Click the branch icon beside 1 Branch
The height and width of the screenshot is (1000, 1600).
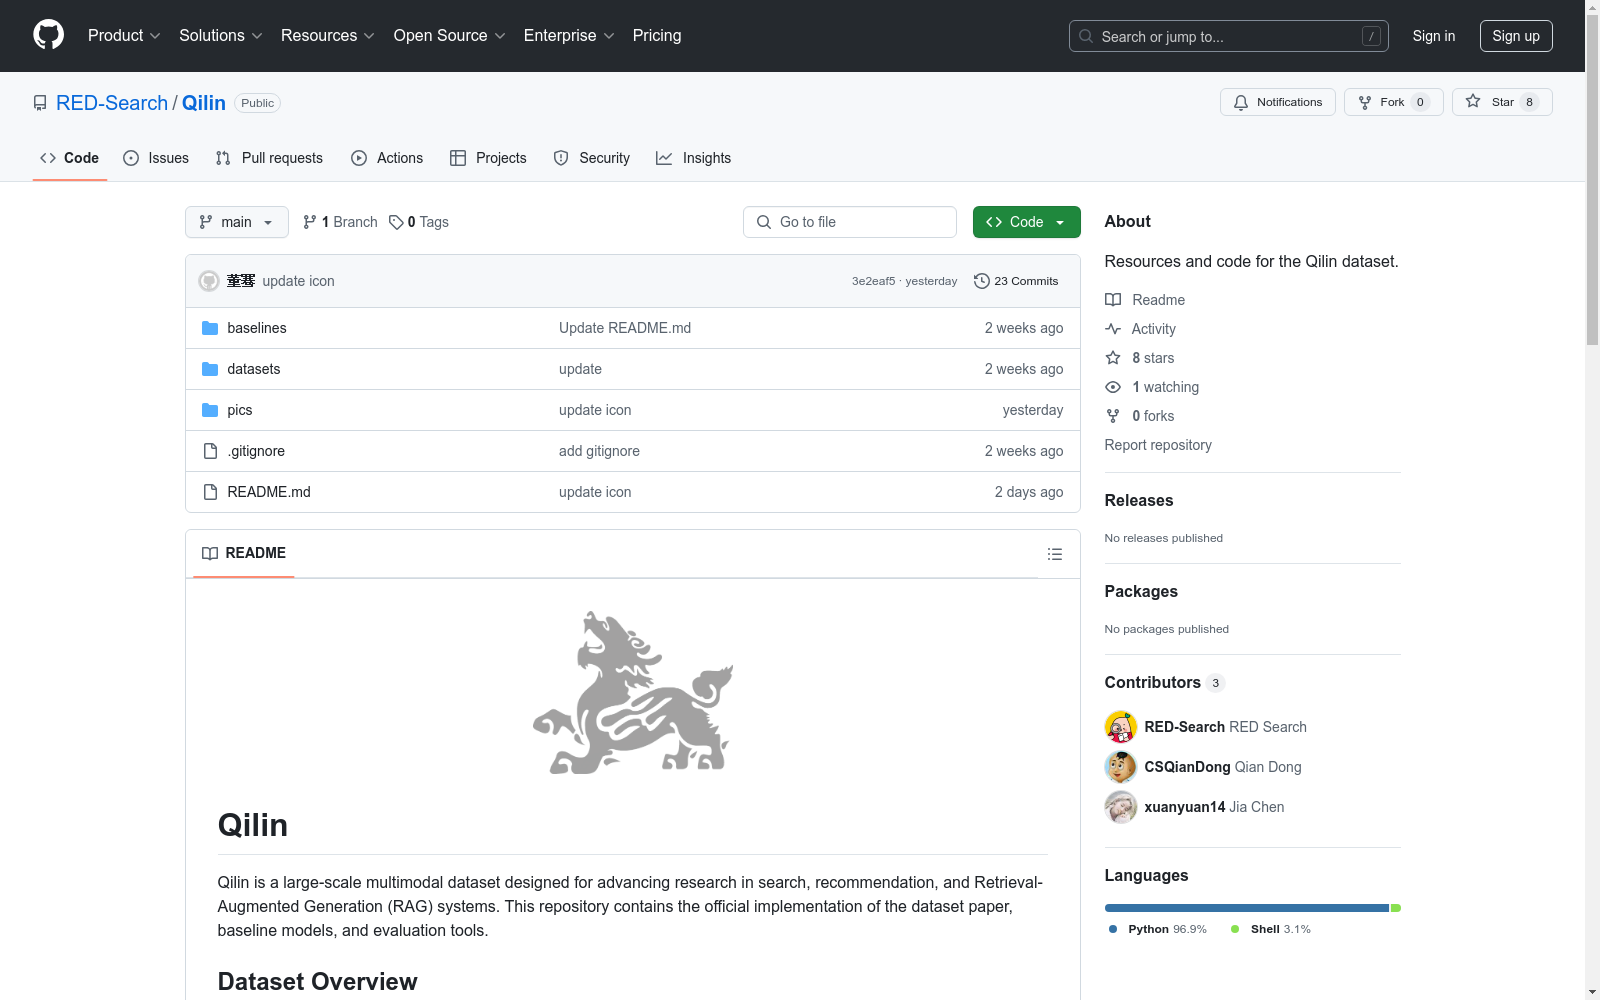(310, 222)
